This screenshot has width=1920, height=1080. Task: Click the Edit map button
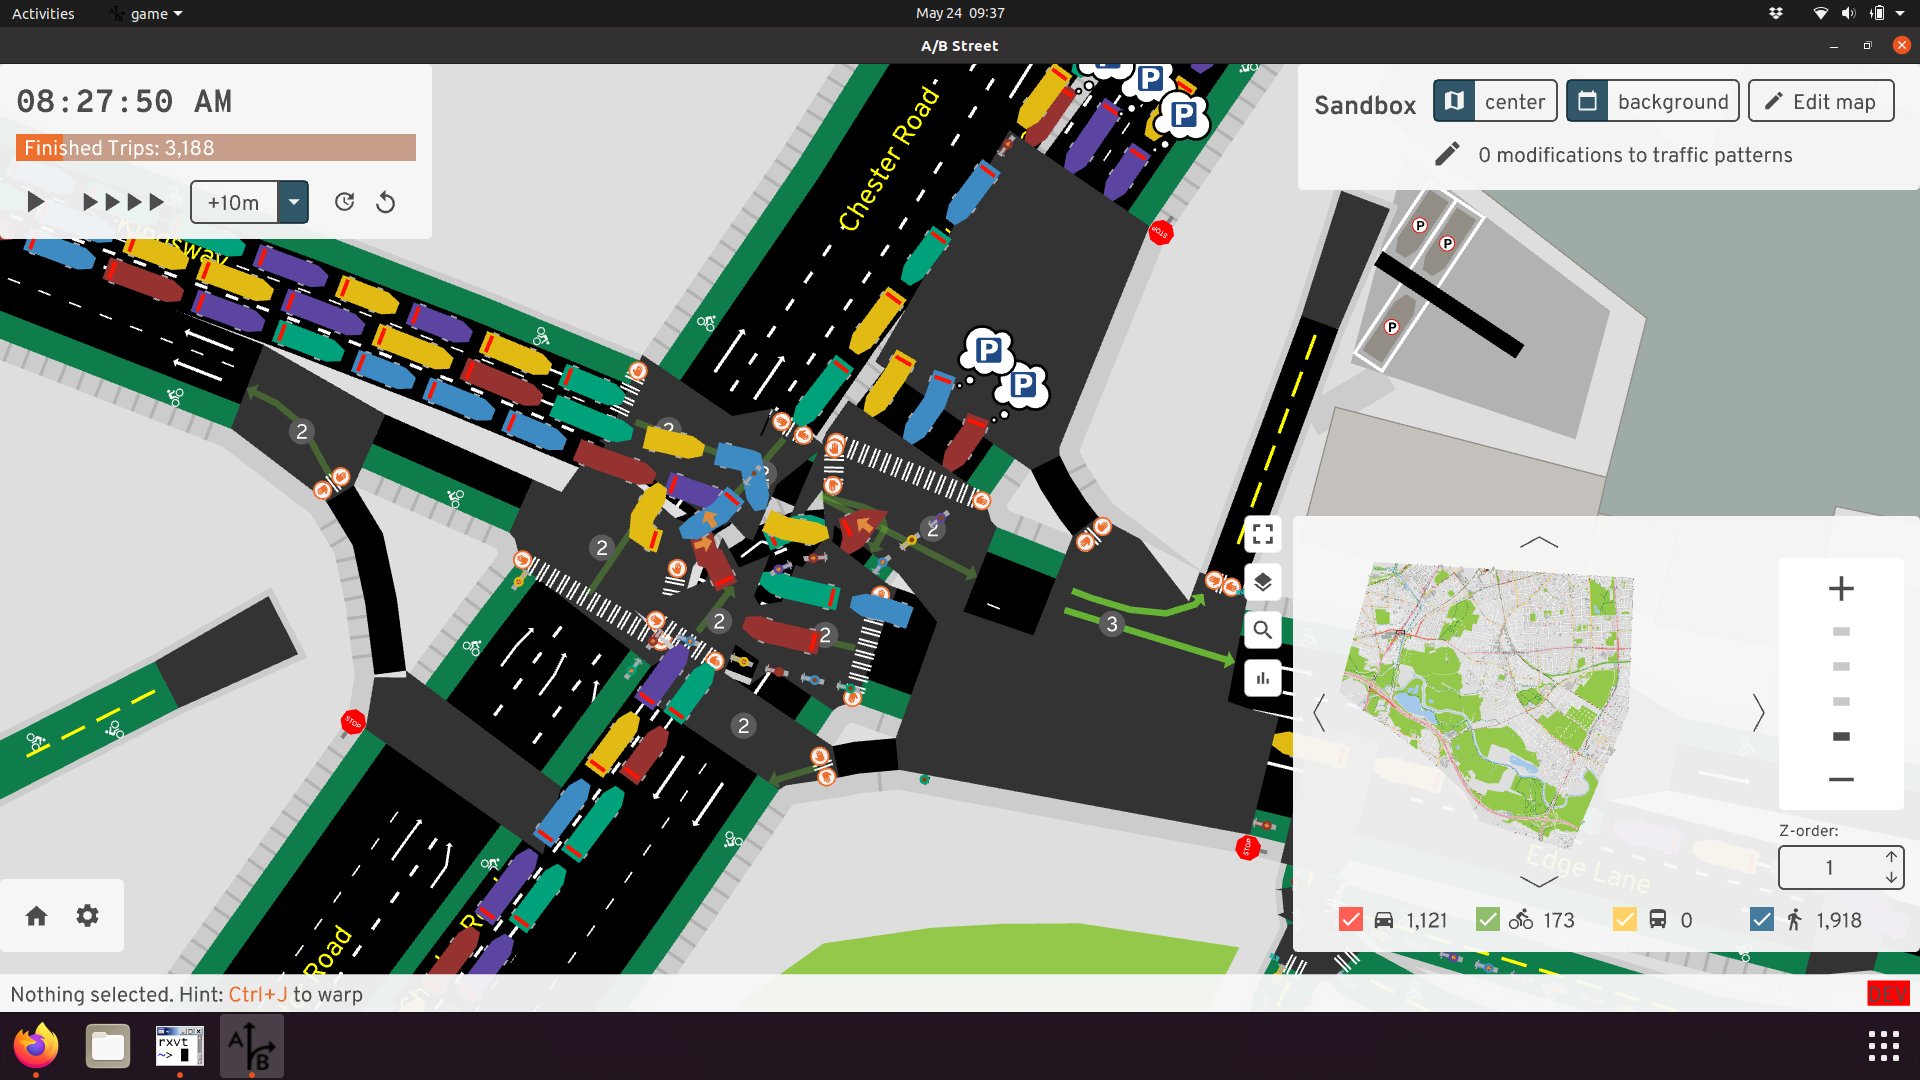coord(1821,101)
